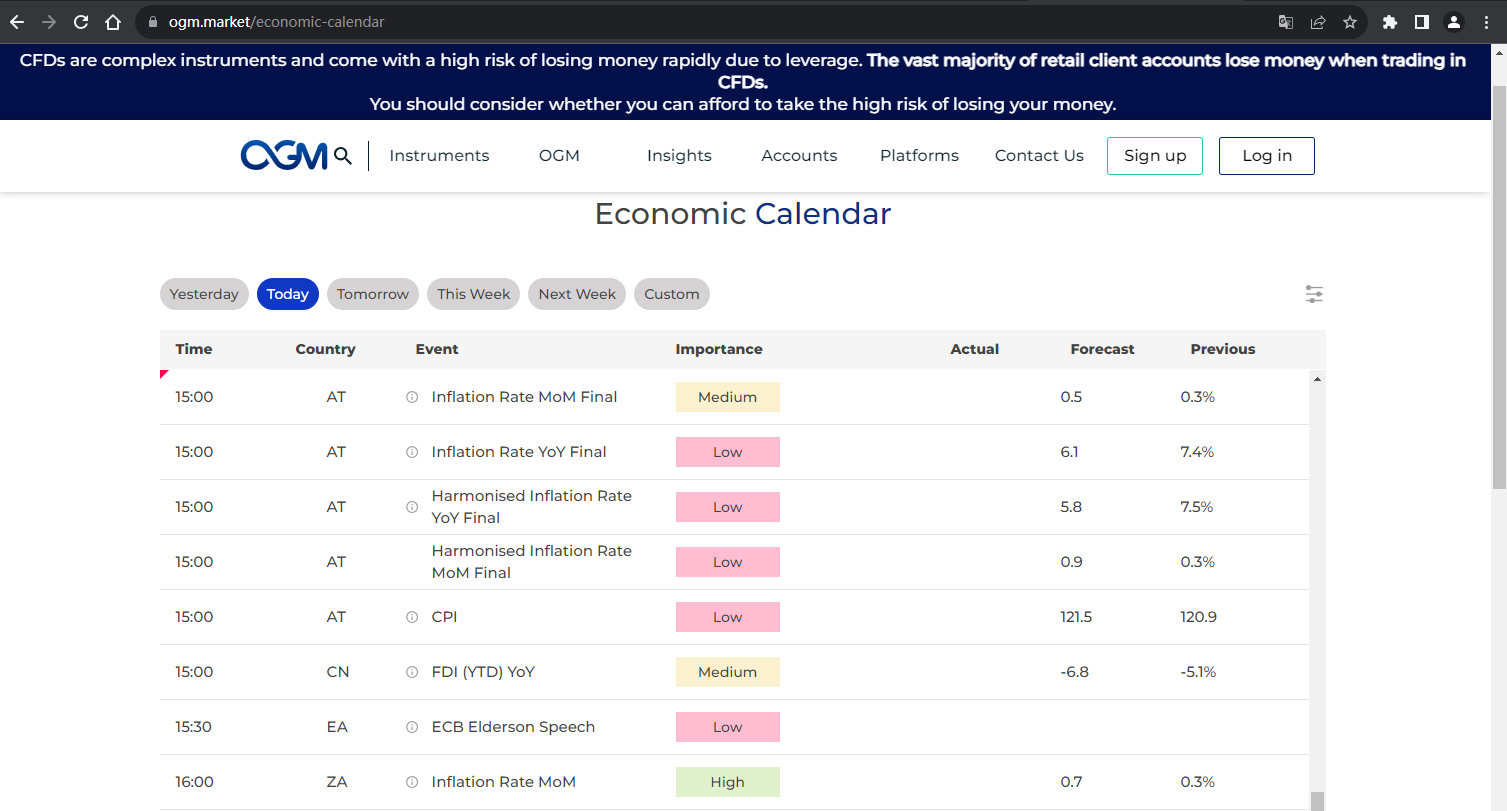The image size is (1507, 811).
Task: Show info for ZA Inflation Rate MoM
Action: 412,782
